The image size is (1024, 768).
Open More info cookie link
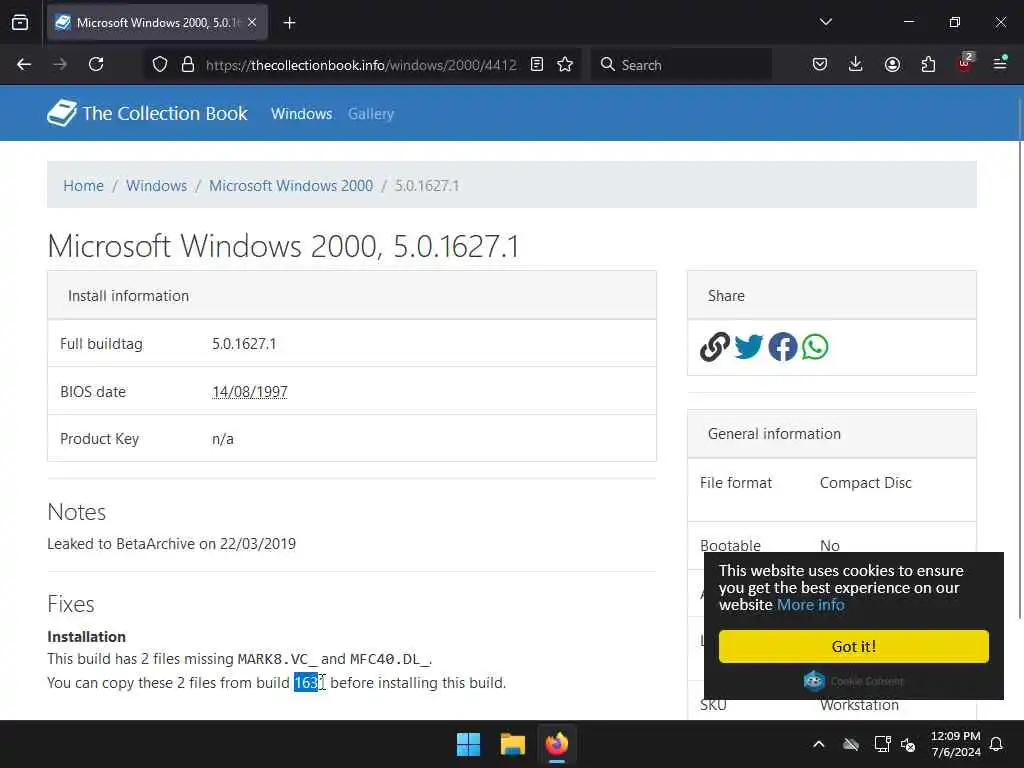point(810,605)
